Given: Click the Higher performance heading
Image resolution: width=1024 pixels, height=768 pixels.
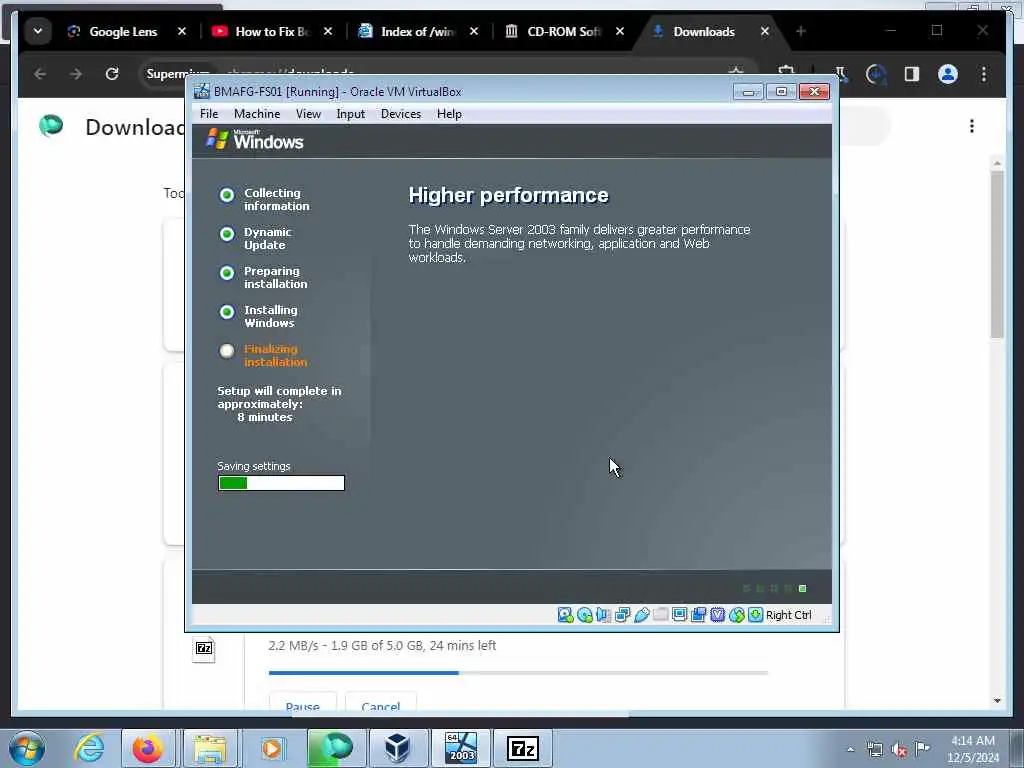Looking at the screenshot, I should point(508,195).
